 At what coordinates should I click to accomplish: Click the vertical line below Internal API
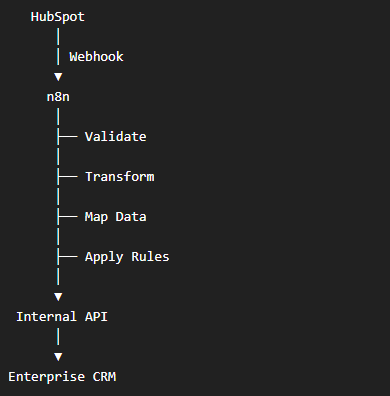(58, 337)
